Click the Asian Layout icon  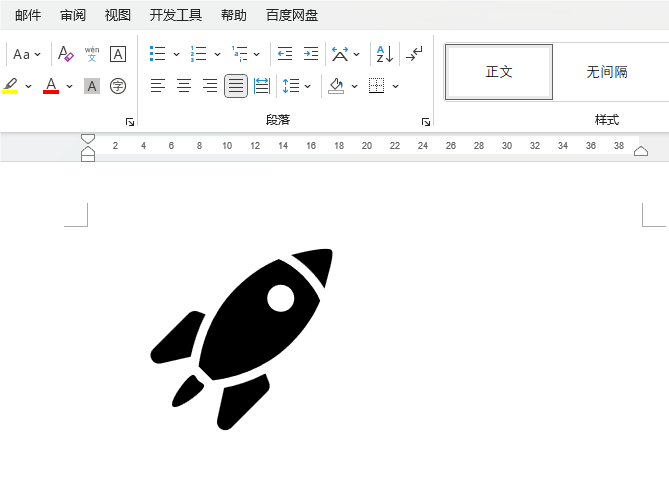pyautogui.click(x=340, y=54)
